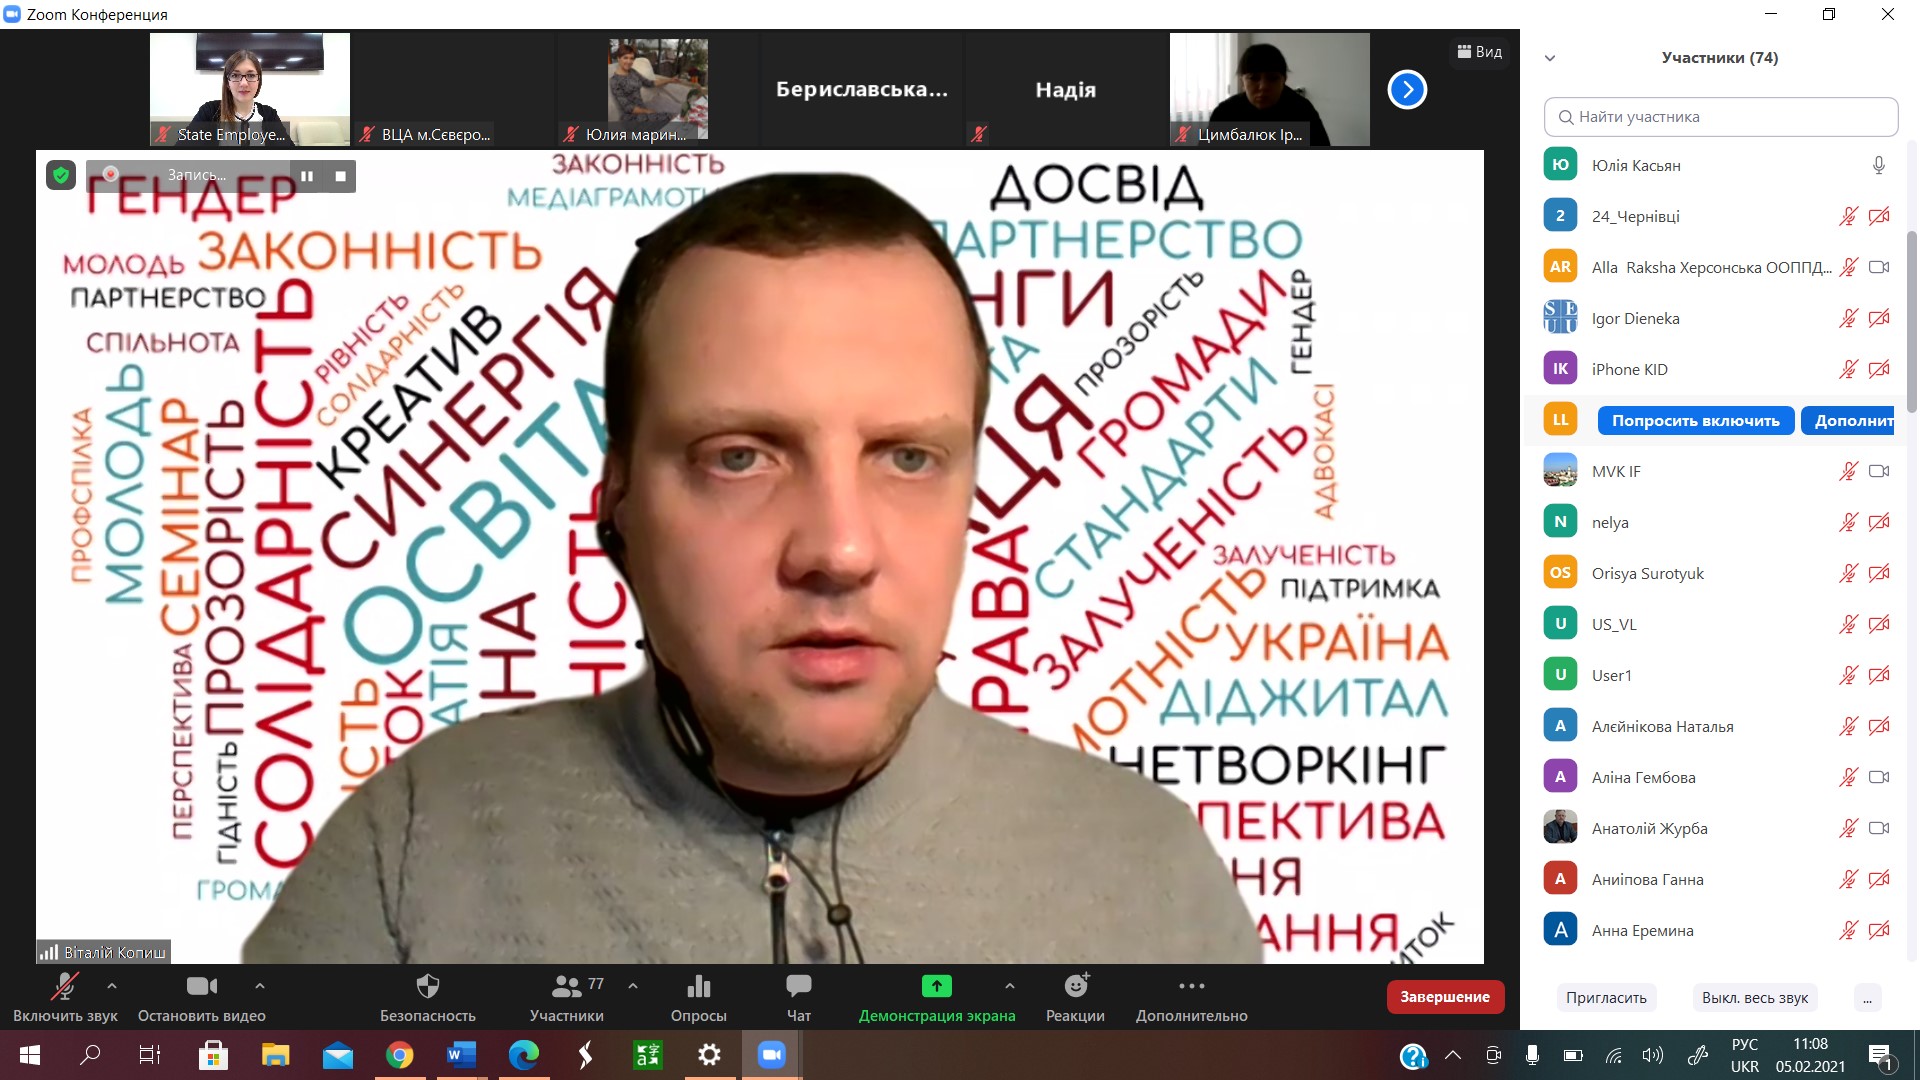This screenshot has width=1920, height=1080.
Task: Click camera-off icon for Анна Еремина
Action: (x=1879, y=931)
